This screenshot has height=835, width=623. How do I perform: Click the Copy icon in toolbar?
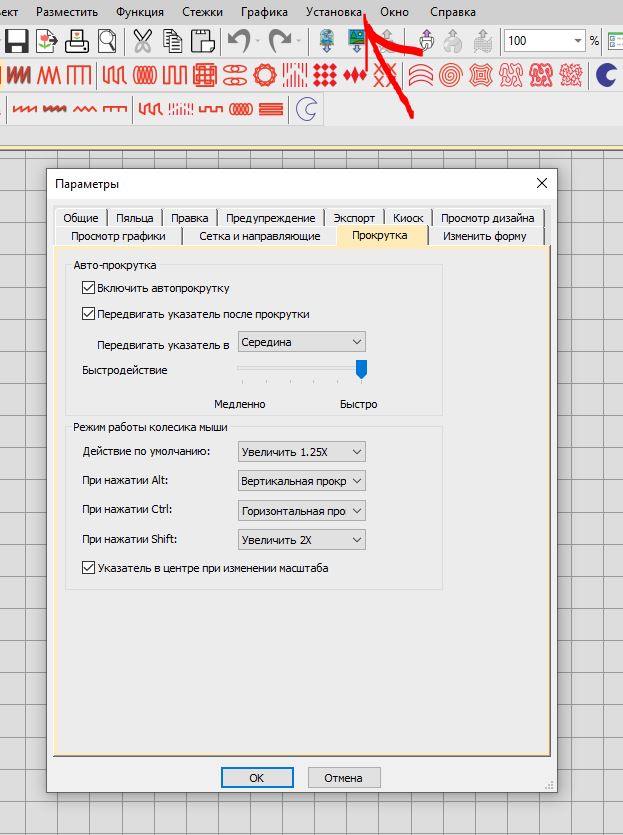click(x=173, y=41)
